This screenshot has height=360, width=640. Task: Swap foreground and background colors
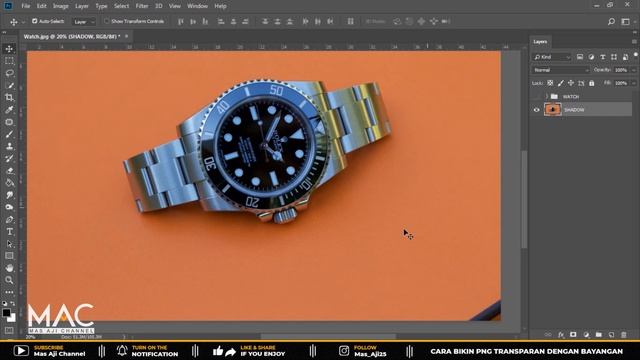(13, 304)
